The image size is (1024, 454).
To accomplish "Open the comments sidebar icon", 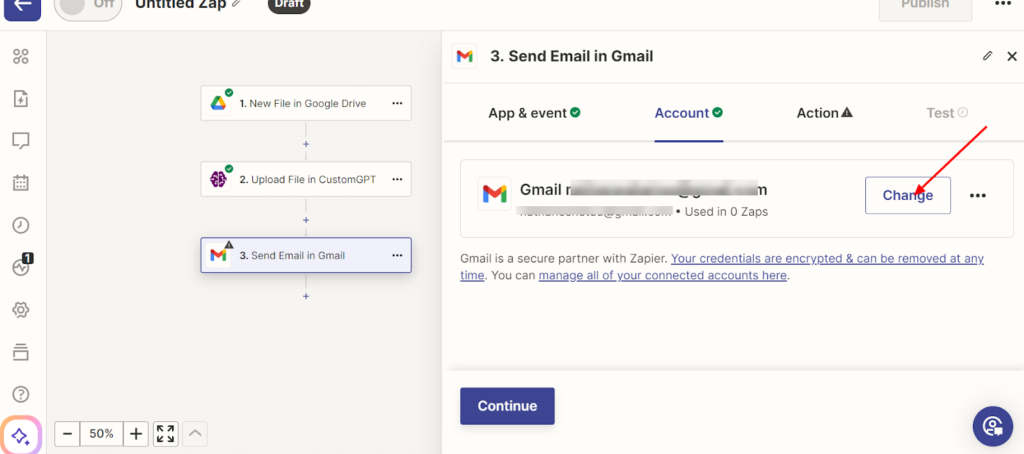I will (x=21, y=140).
